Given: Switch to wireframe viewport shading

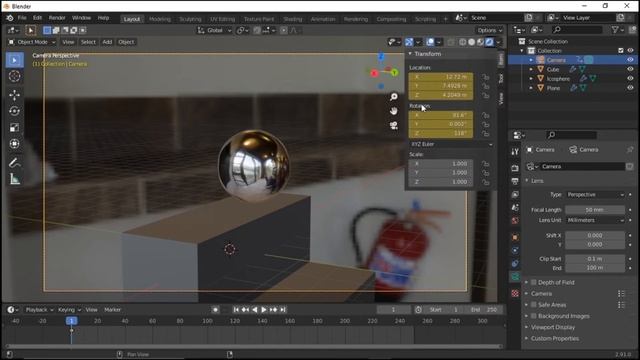Looking at the screenshot, I should tap(462, 42).
